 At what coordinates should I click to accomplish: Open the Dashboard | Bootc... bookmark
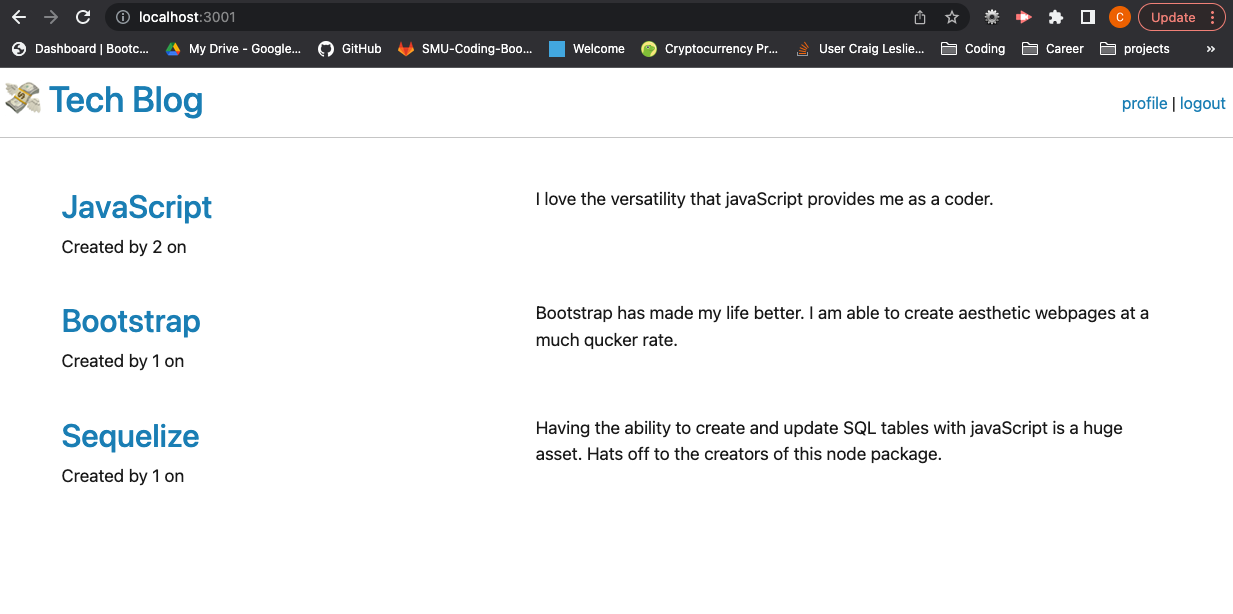(80, 48)
